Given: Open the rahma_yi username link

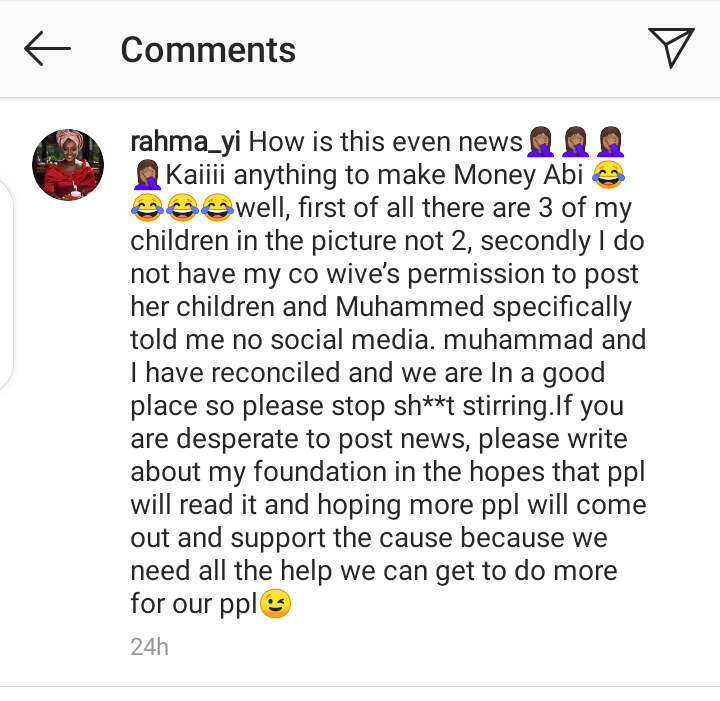Looking at the screenshot, I should point(186,141).
